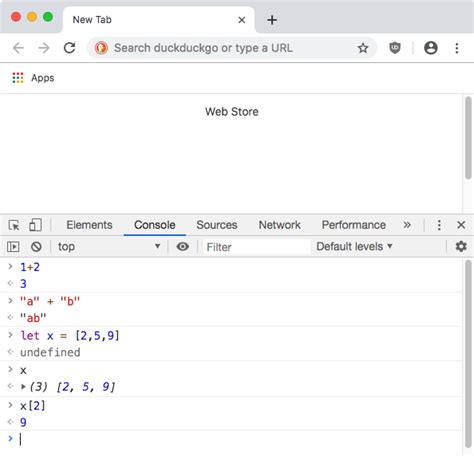Click the "undefined" output line
This screenshot has height=456, width=474.
pyautogui.click(x=50, y=352)
